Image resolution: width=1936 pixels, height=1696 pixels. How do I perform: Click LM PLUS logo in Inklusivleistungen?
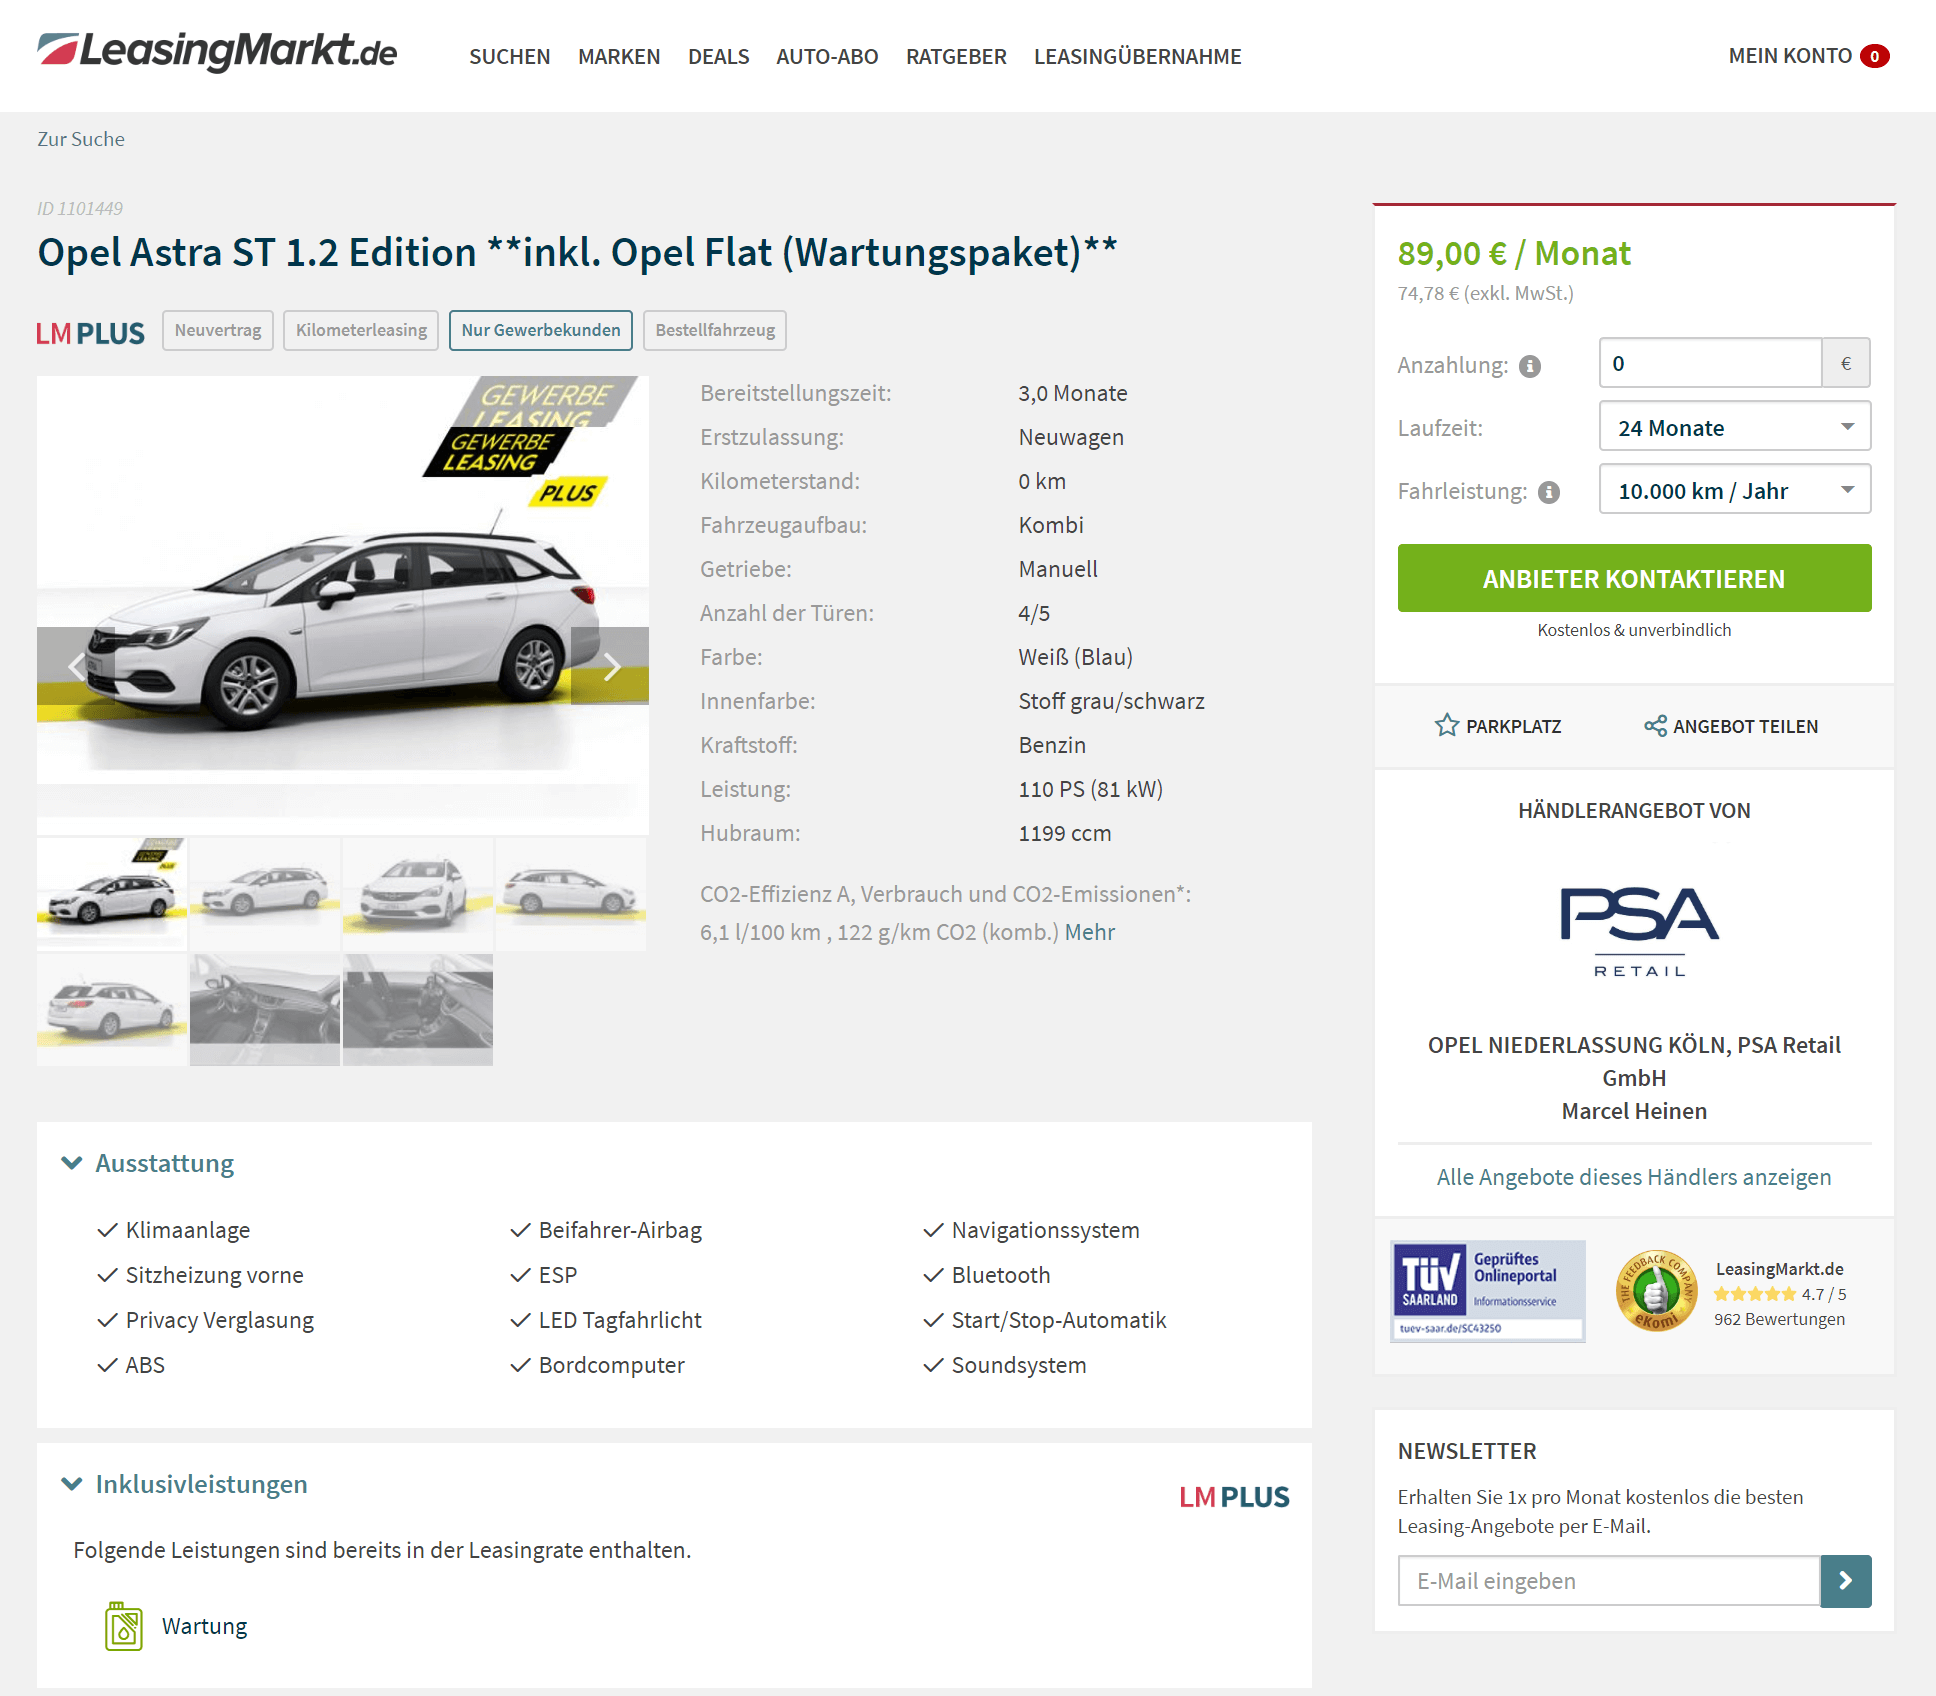pos(1234,1497)
